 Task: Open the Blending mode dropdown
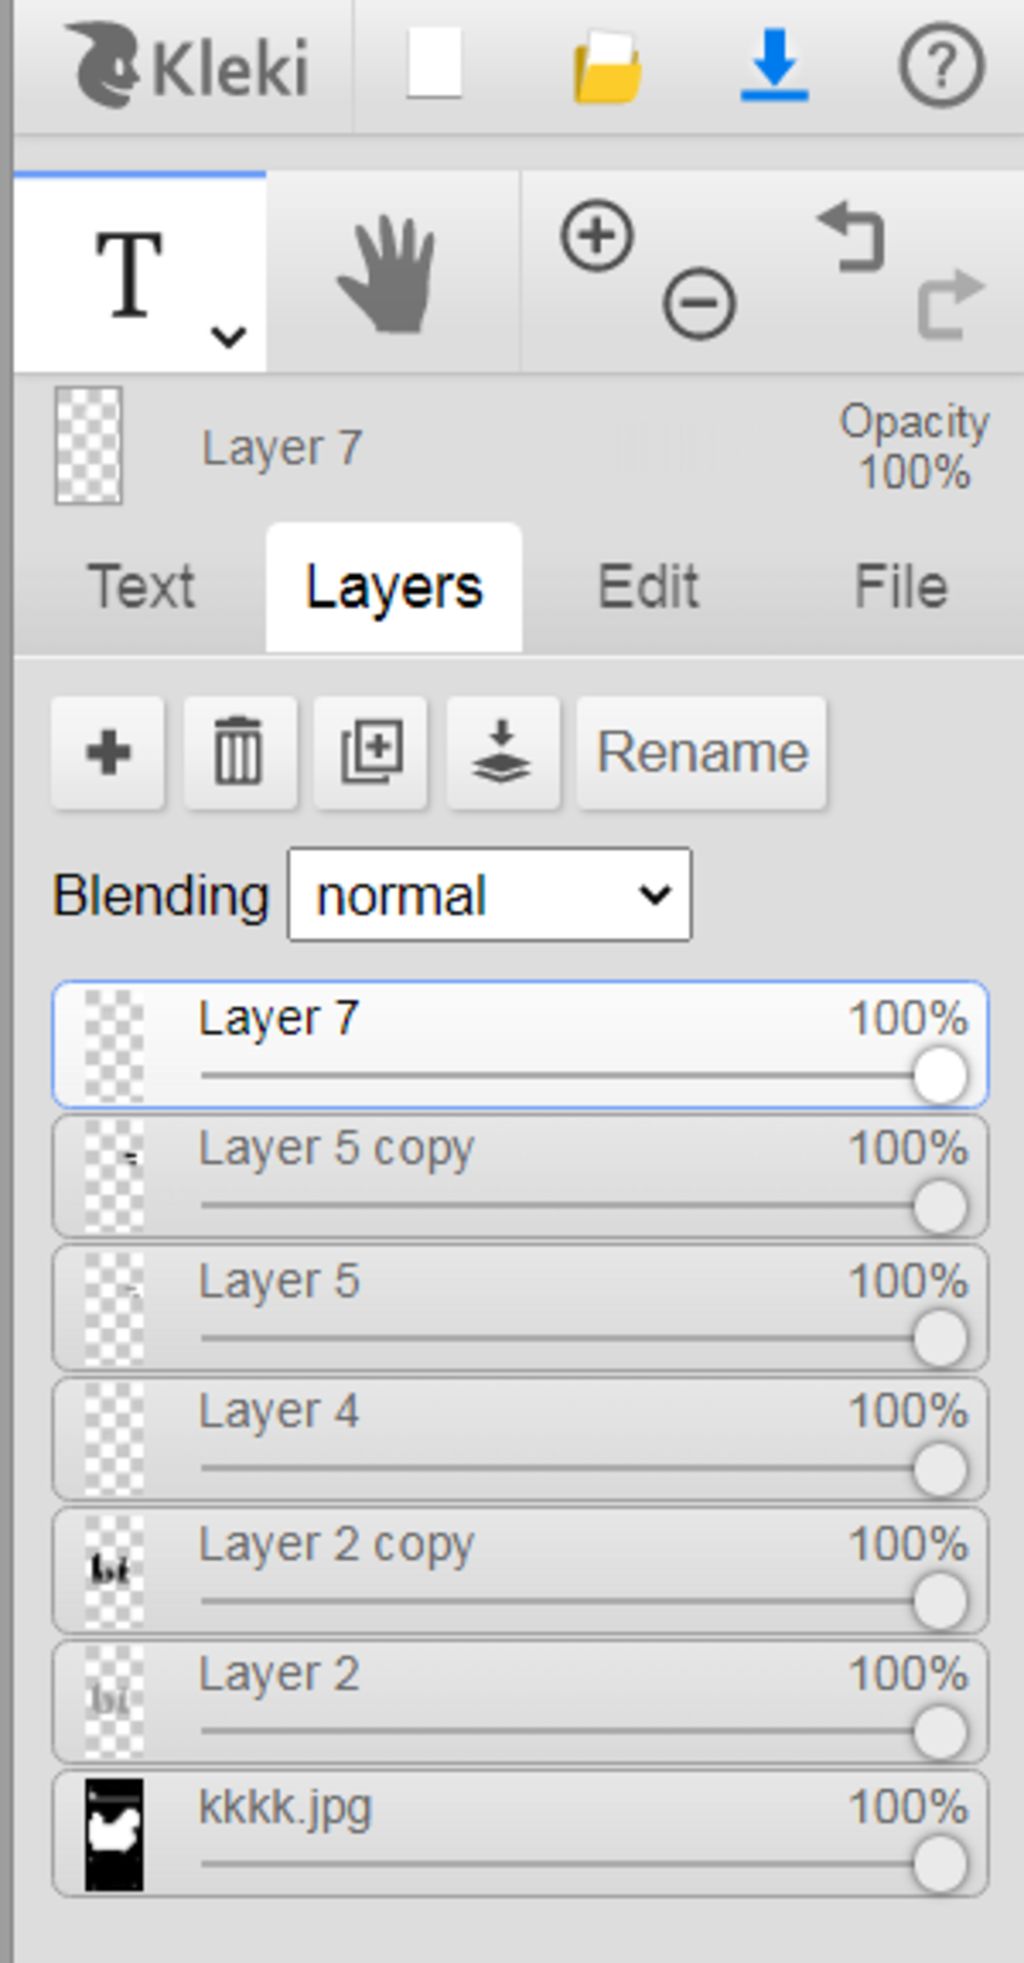point(489,895)
